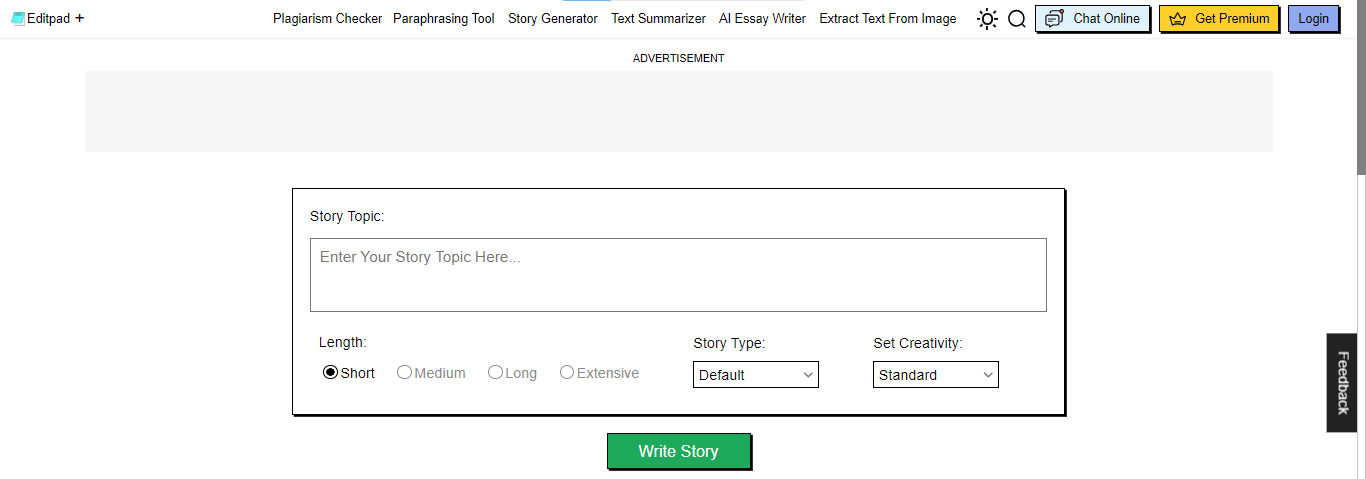1366x479 pixels.
Task: Open search with magnifier icon
Action: [1017, 19]
